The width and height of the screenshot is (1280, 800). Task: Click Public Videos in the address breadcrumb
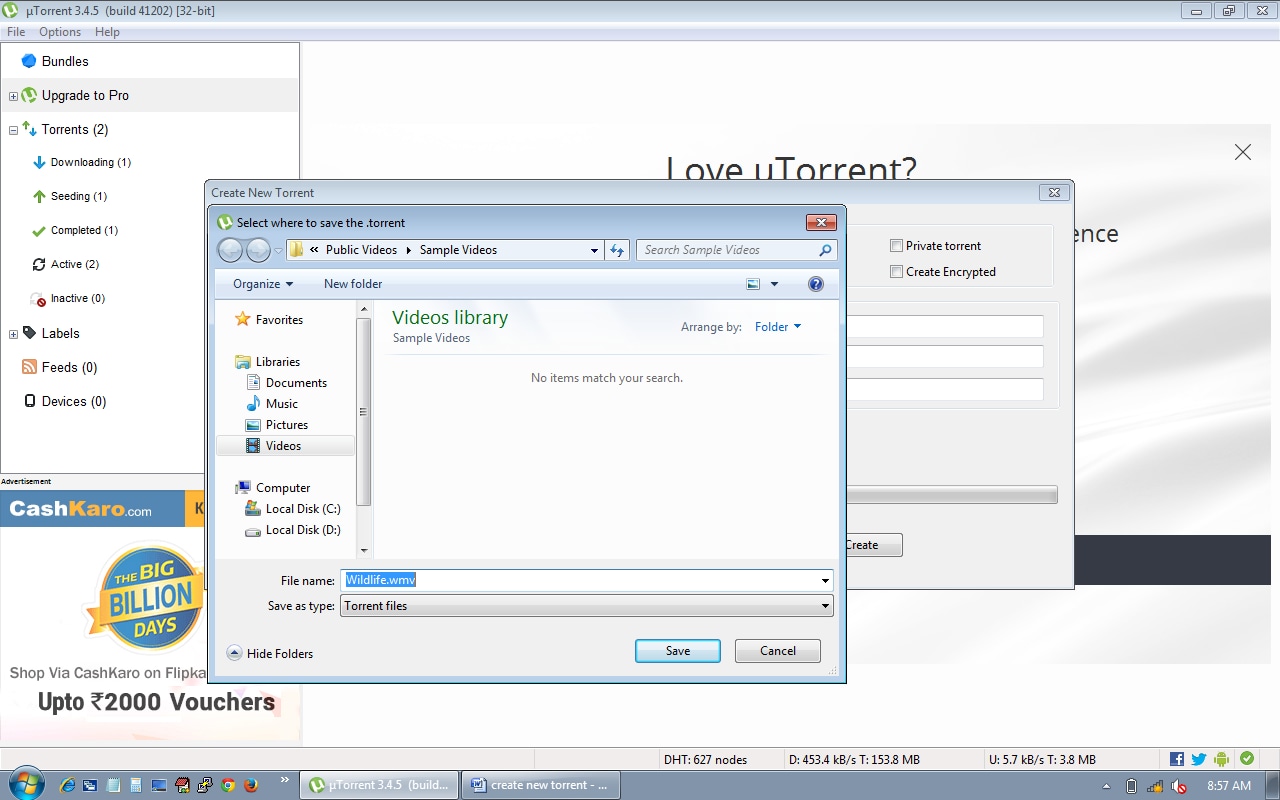(361, 250)
